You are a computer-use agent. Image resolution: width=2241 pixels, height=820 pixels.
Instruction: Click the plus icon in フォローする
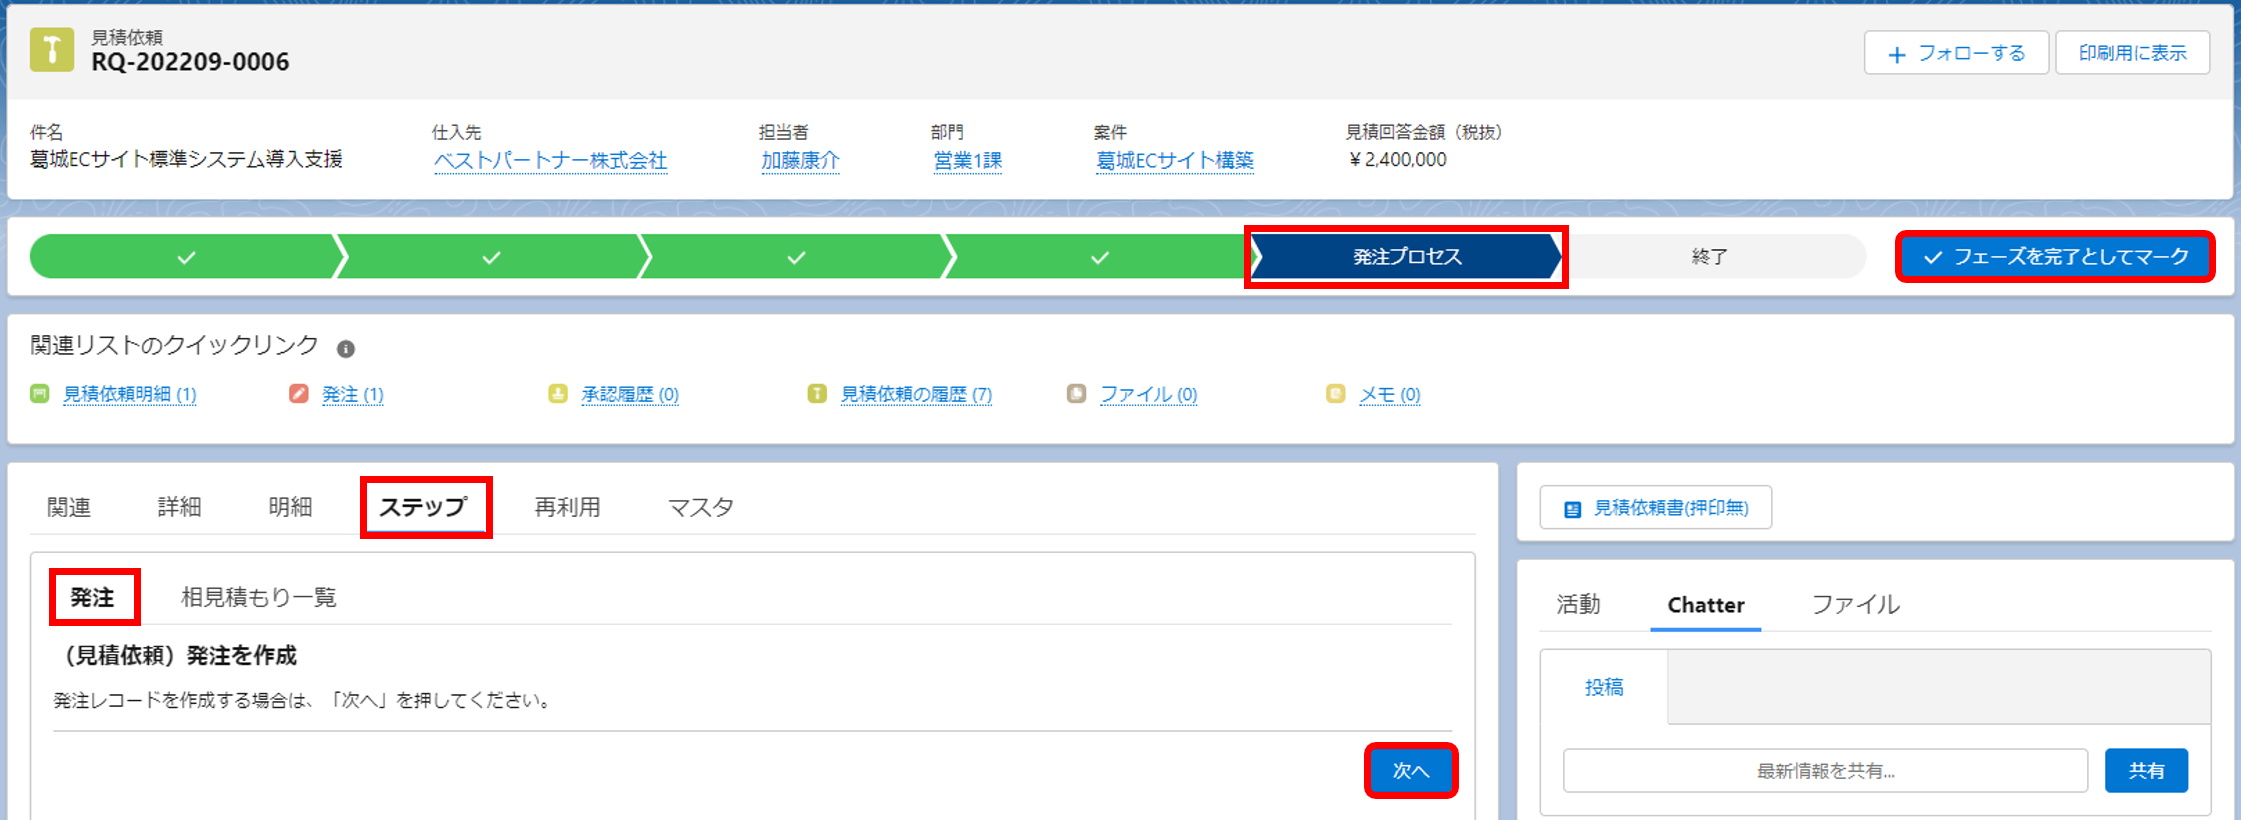coord(1897,54)
